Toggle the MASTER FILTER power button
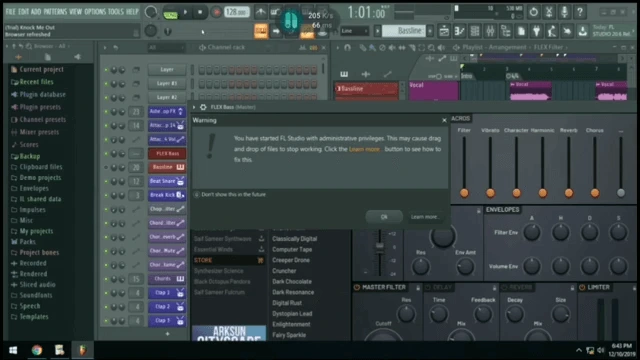This screenshot has height=360, width=640. (357, 287)
